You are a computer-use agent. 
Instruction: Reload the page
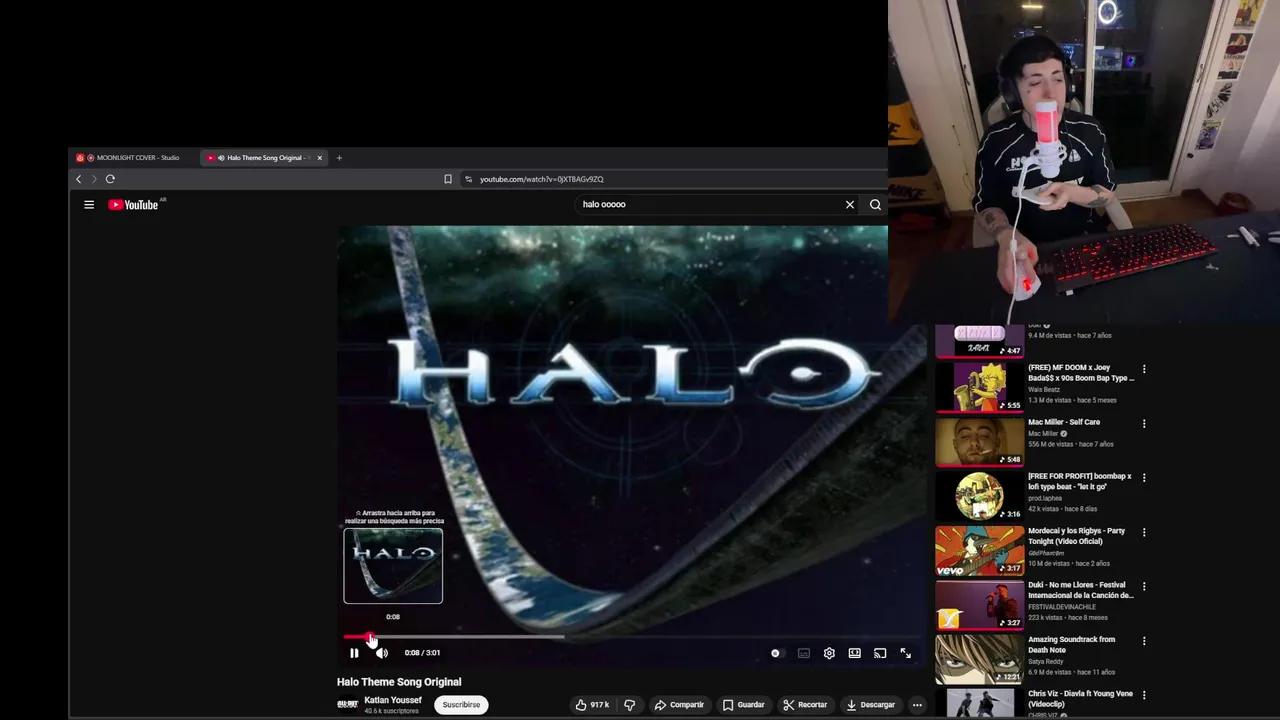[x=110, y=179]
